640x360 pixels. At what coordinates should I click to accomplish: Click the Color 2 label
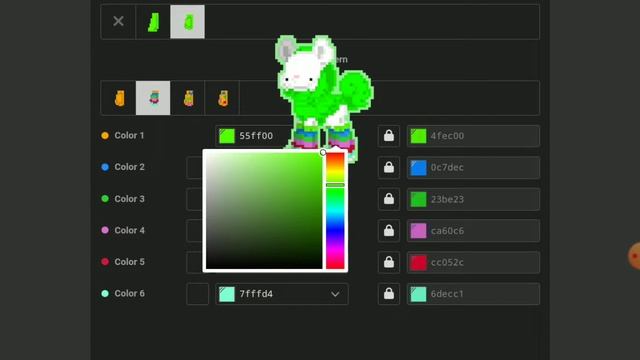(x=129, y=167)
